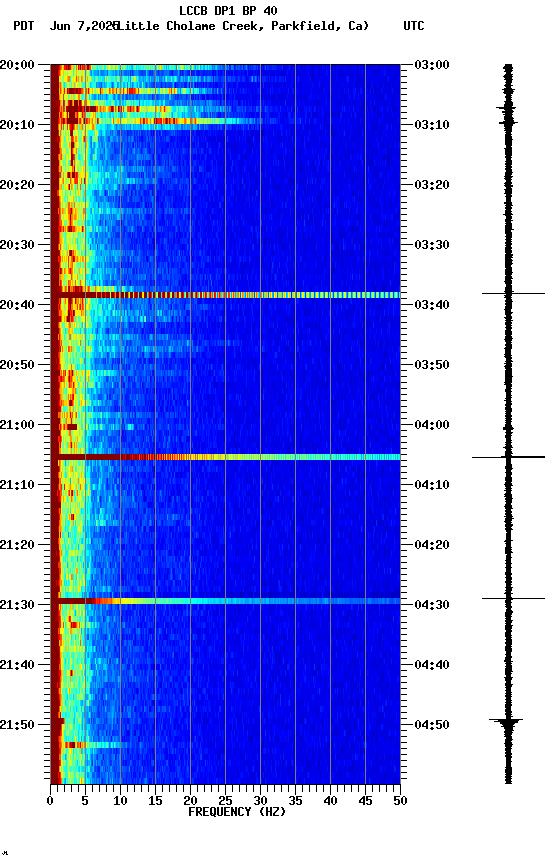Click the '10' frequency tick label

tap(120, 801)
